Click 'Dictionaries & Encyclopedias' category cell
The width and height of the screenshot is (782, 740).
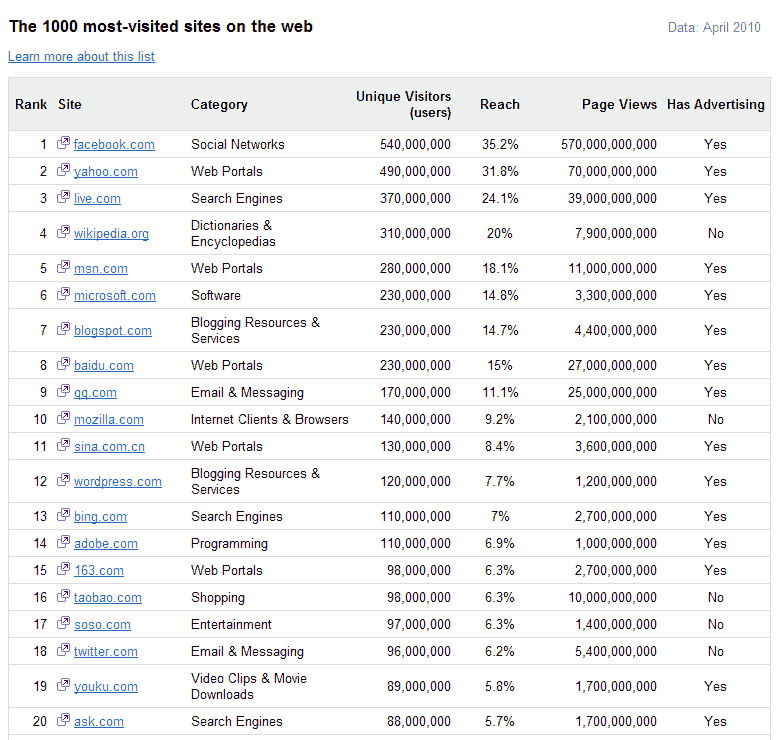tap(233, 233)
